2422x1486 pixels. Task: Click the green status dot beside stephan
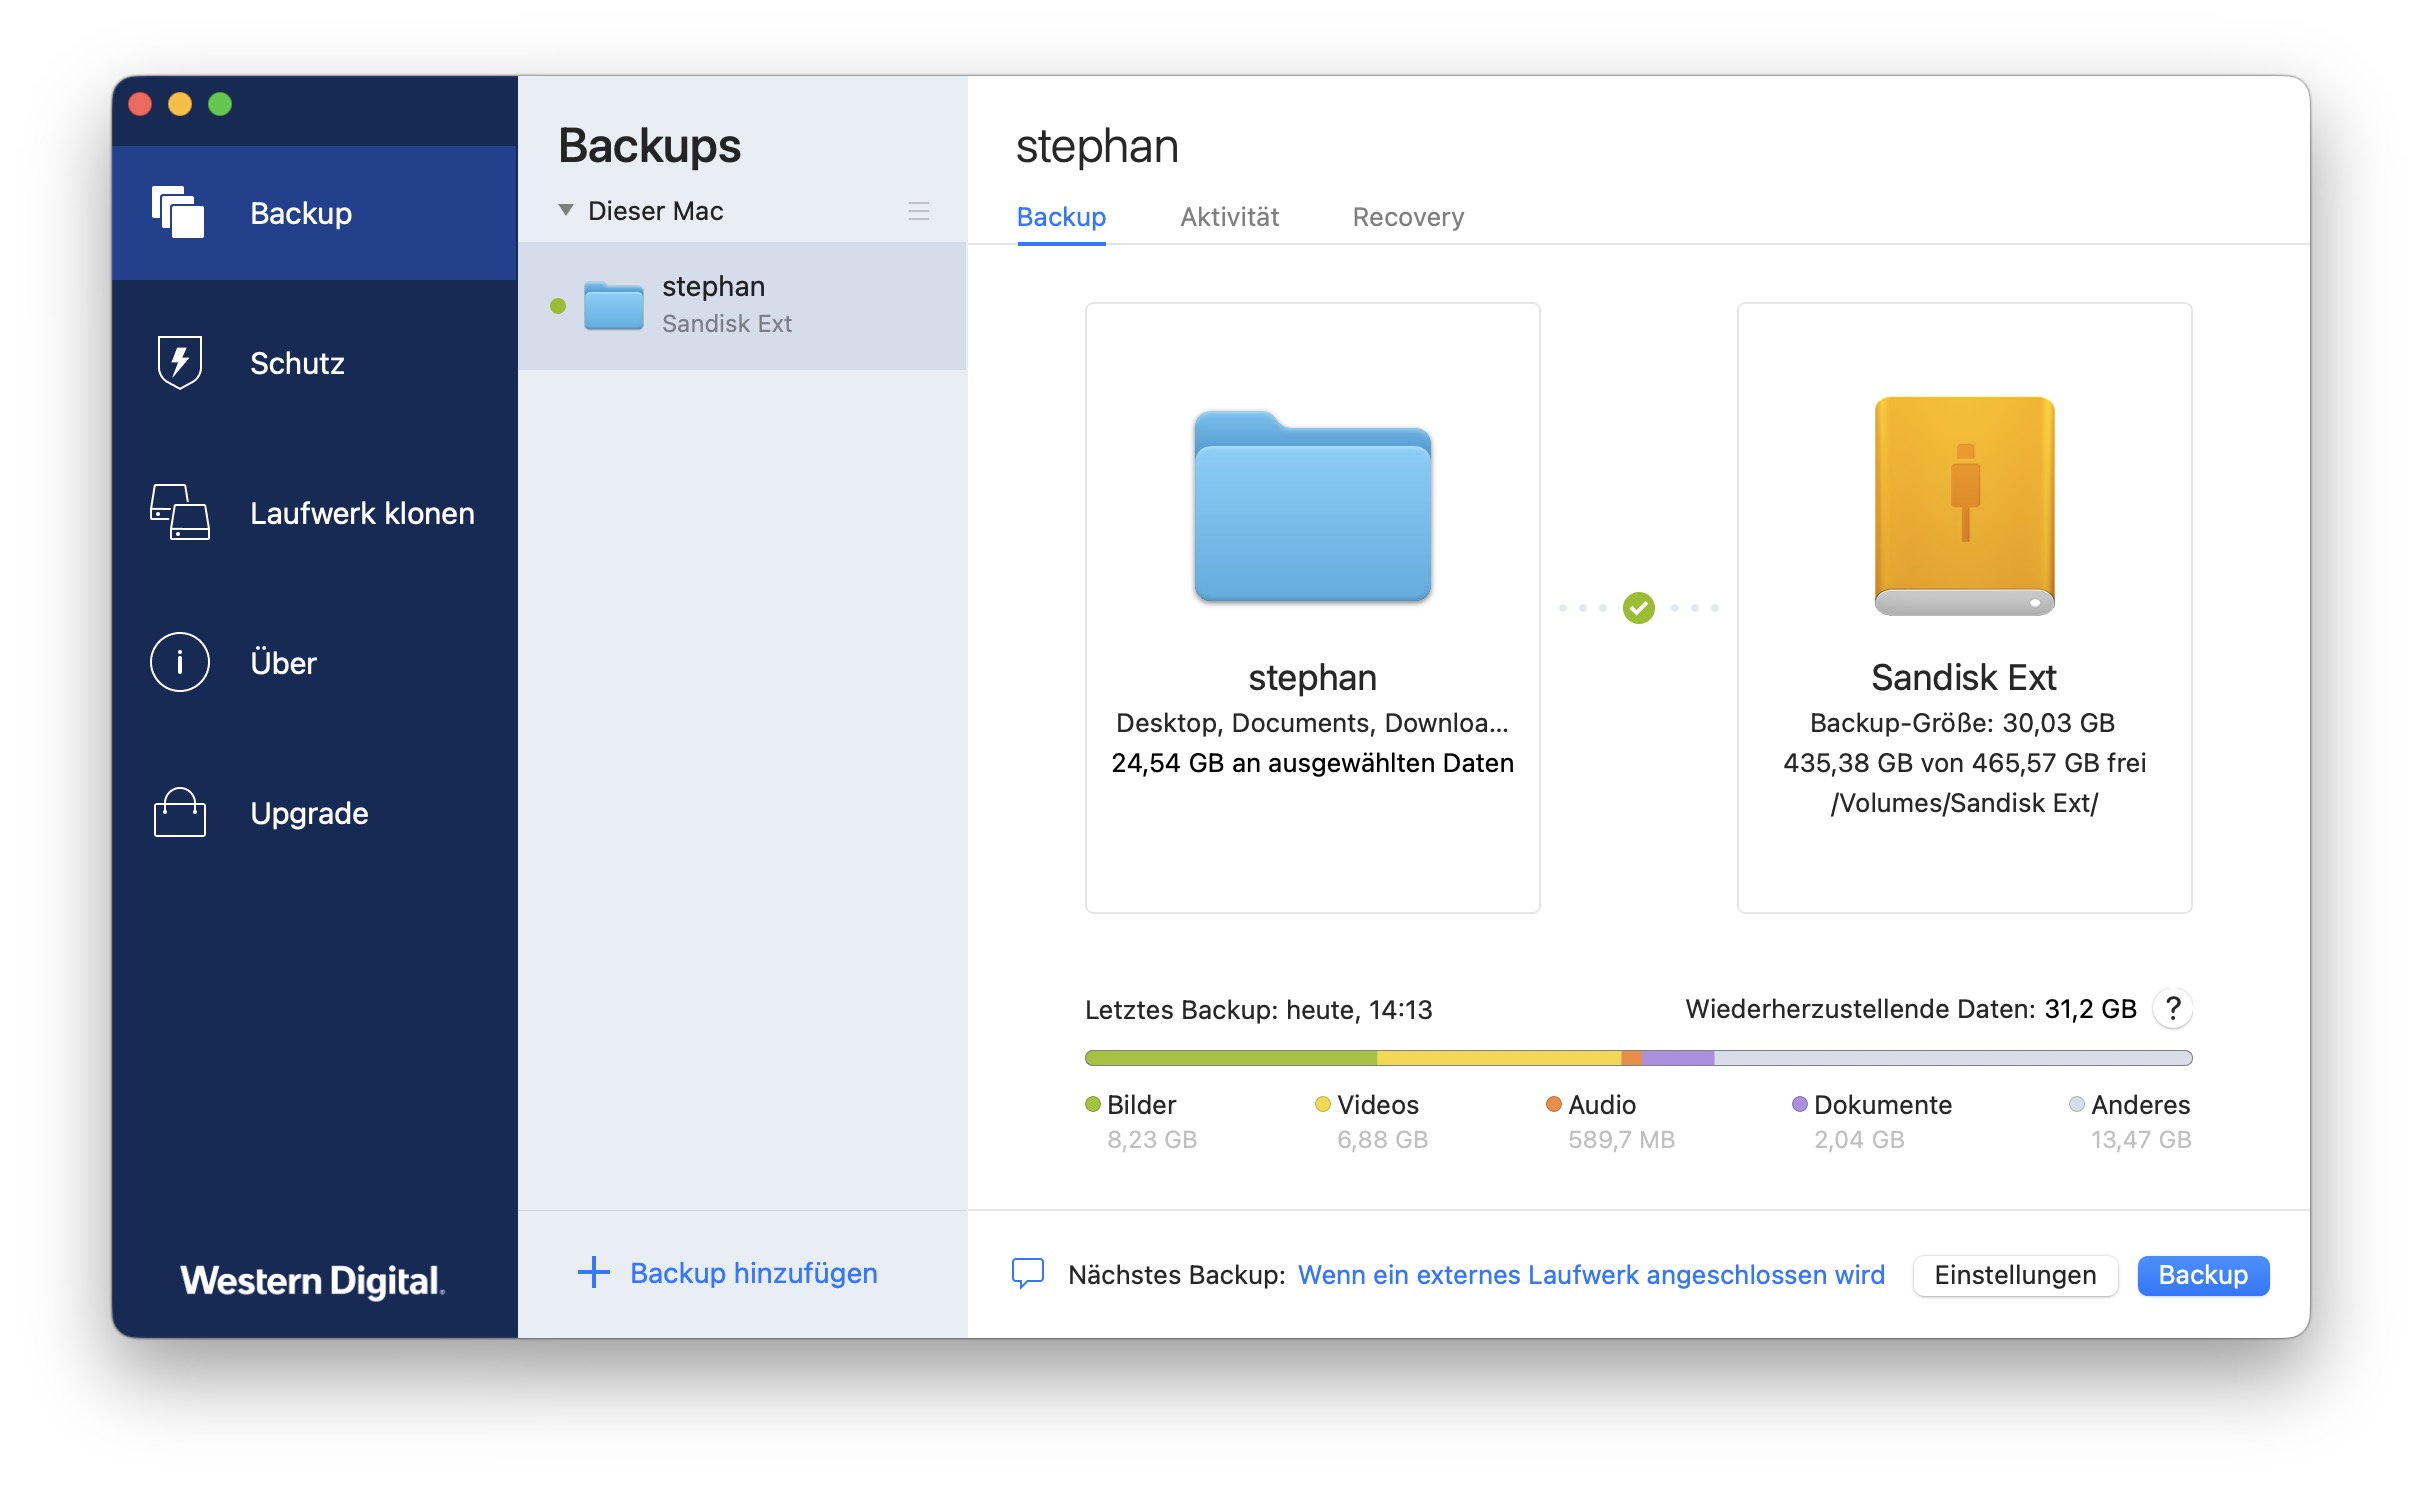tap(558, 306)
